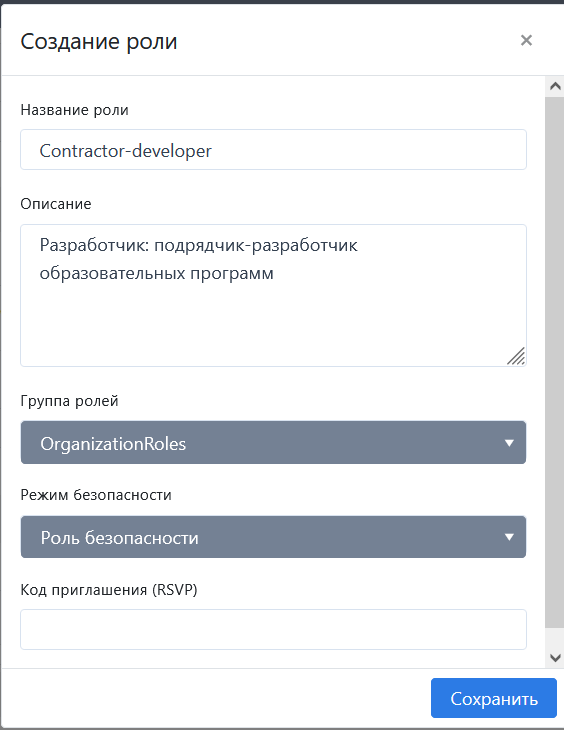This screenshot has height=730, width=564.
Task: Click the Код приглашения (RSVP) label
Action: [109, 590]
